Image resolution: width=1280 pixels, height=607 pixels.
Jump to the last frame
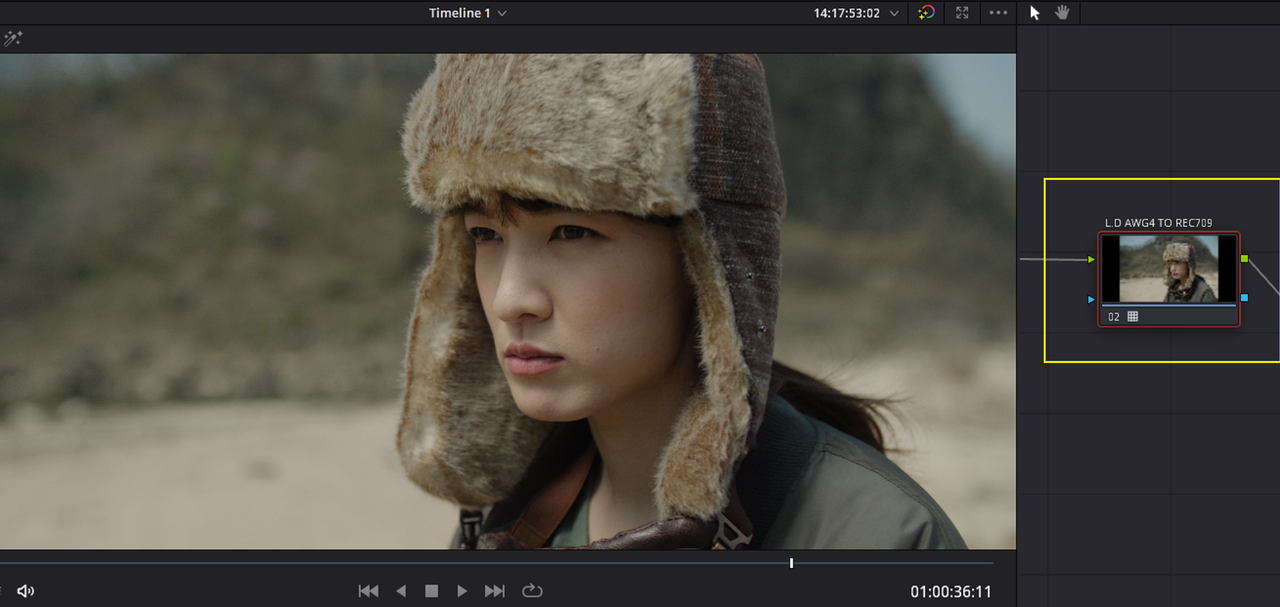click(x=494, y=591)
